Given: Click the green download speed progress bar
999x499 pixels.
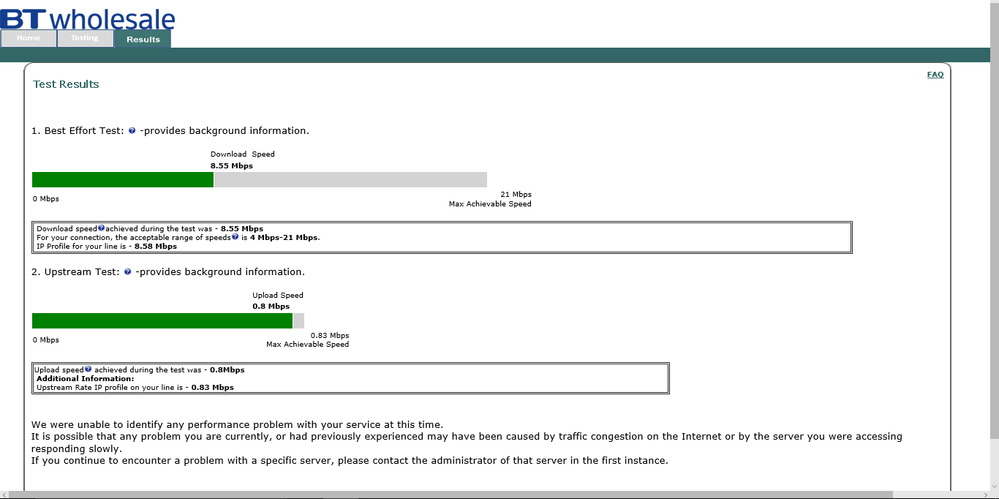Looking at the screenshot, I should coord(123,180).
